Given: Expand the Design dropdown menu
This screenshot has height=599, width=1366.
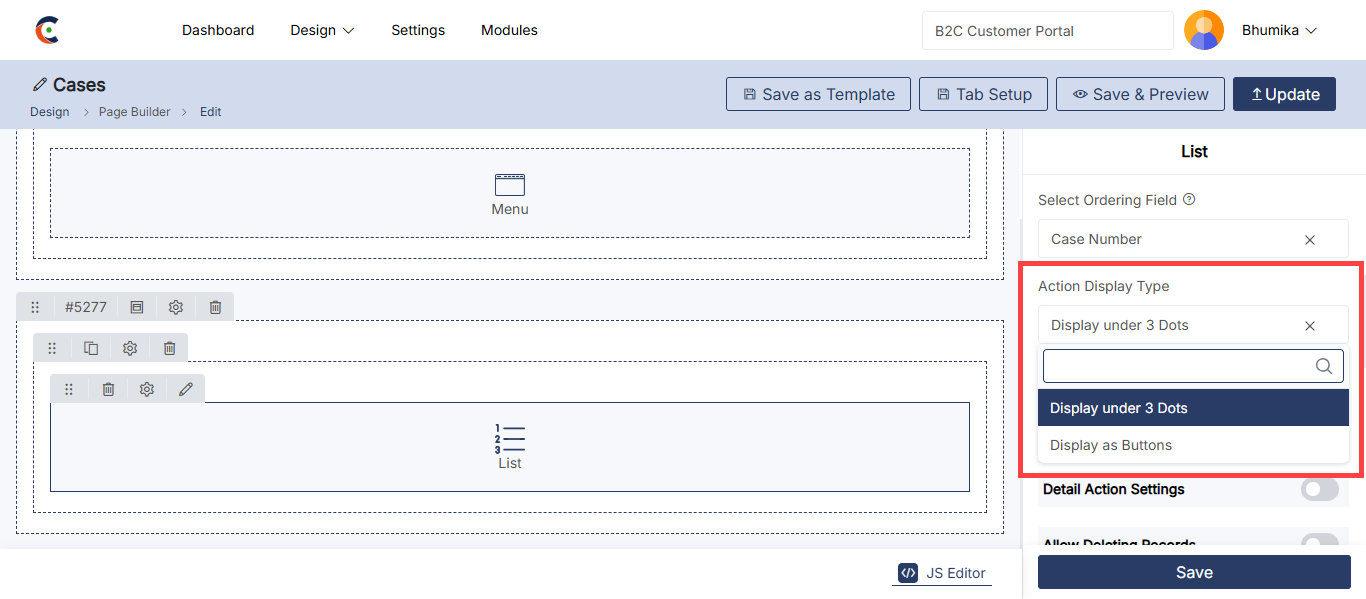Looking at the screenshot, I should [322, 30].
